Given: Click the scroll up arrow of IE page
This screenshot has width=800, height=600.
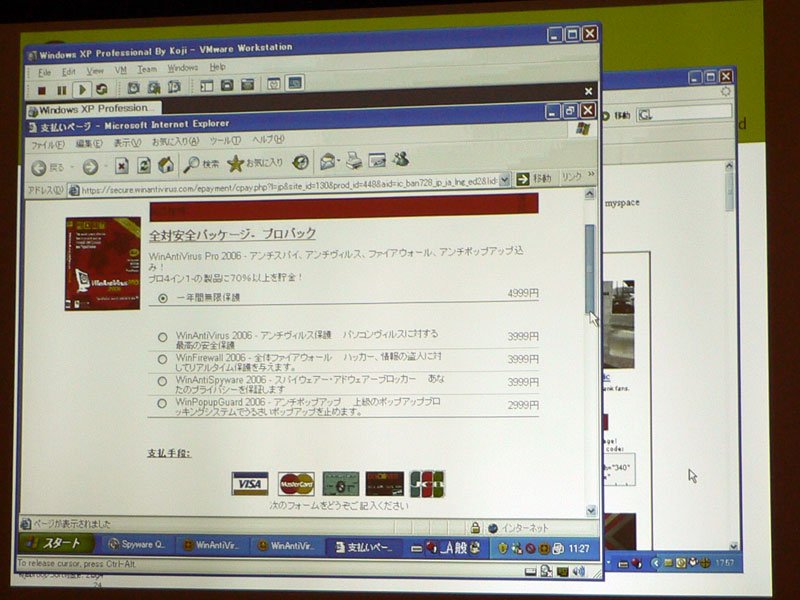Looking at the screenshot, I should click(590, 193).
